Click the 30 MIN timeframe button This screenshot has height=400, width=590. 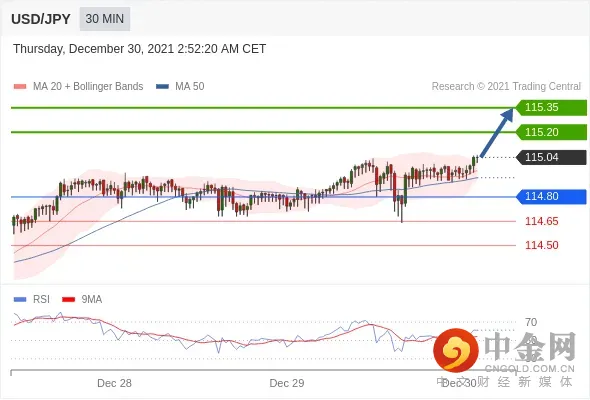(x=105, y=19)
